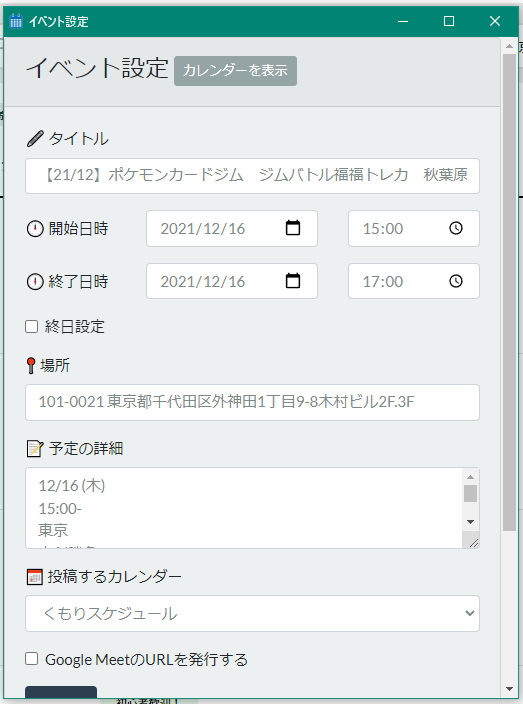Click the details textarea scroll-down arrow
Screen dimensions: 523x704
(x=470, y=522)
